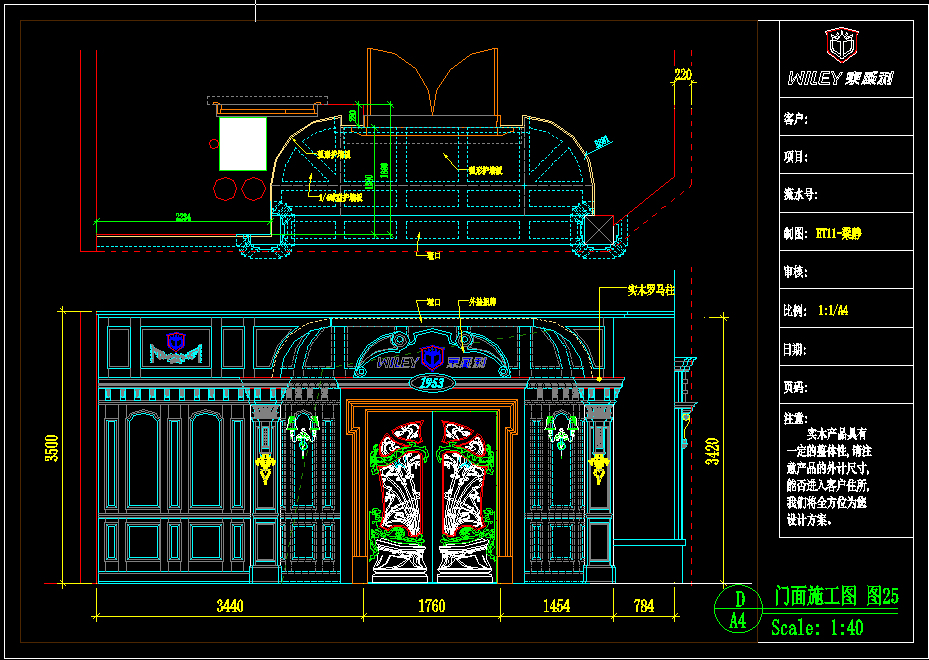Image resolution: width=929 pixels, height=660 pixels.
Task: Click the 'Scale: 1:40' text
Action: click(817, 629)
